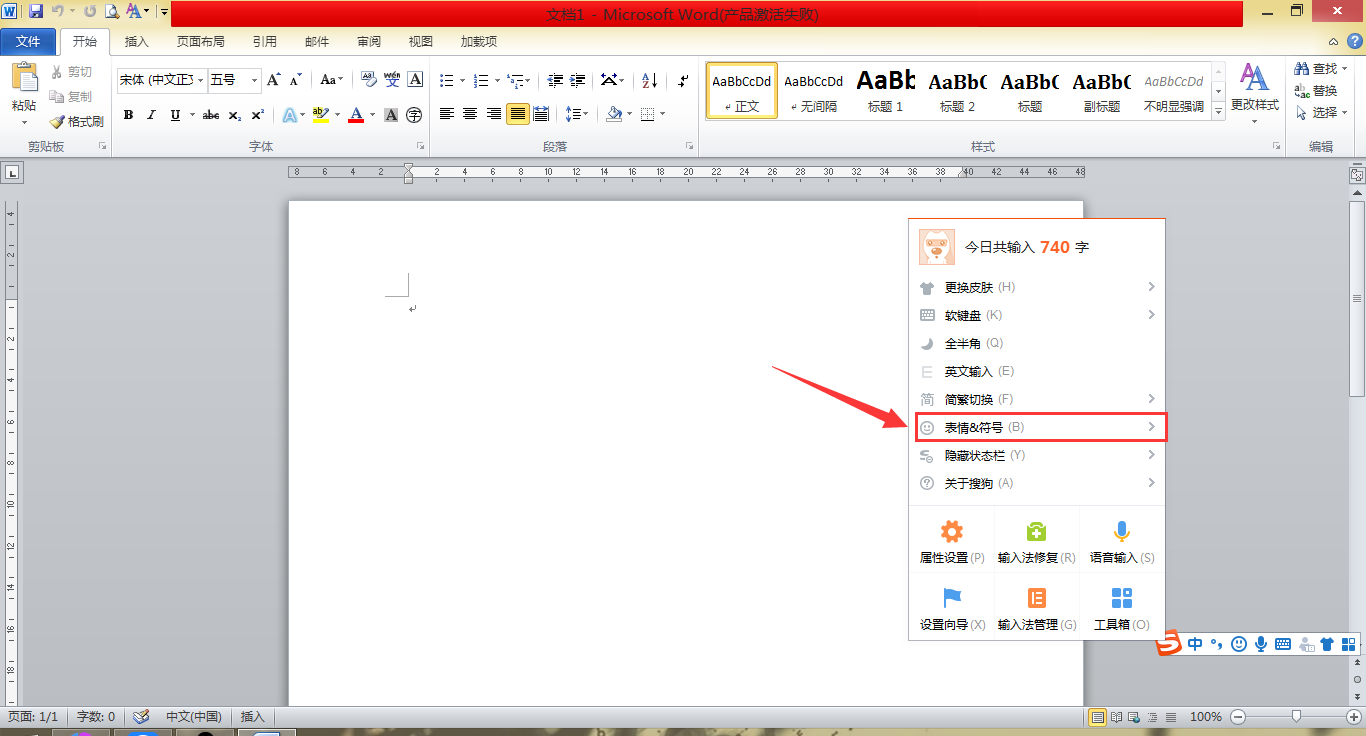Click the Save icon in Quick Access Toolbar
Viewport: 1366px width, 736px height.
36,11
